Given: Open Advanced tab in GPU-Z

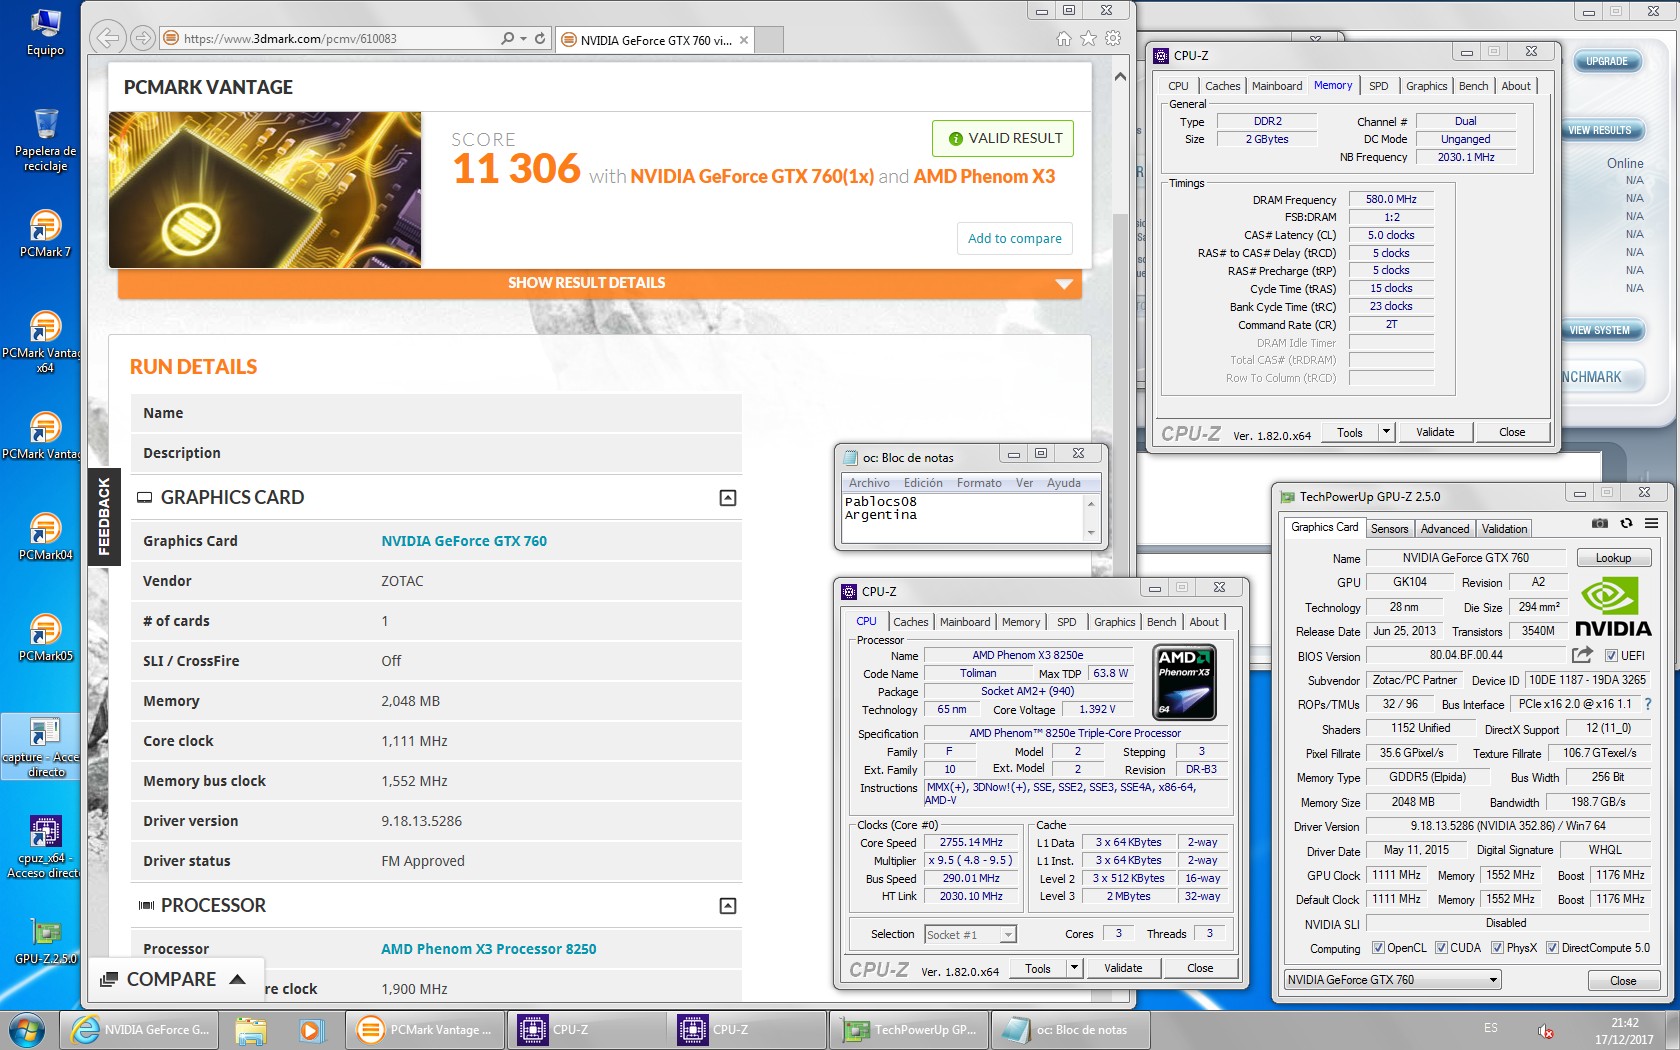Looking at the screenshot, I should click(1445, 529).
